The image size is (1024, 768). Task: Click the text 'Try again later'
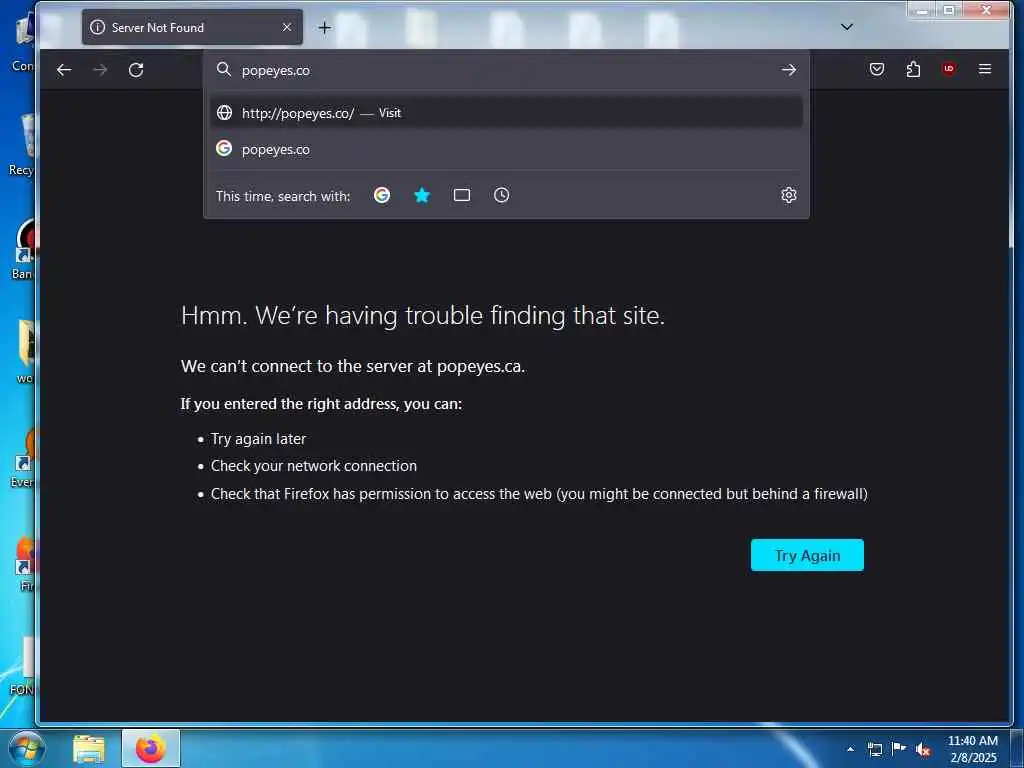[x=259, y=439]
